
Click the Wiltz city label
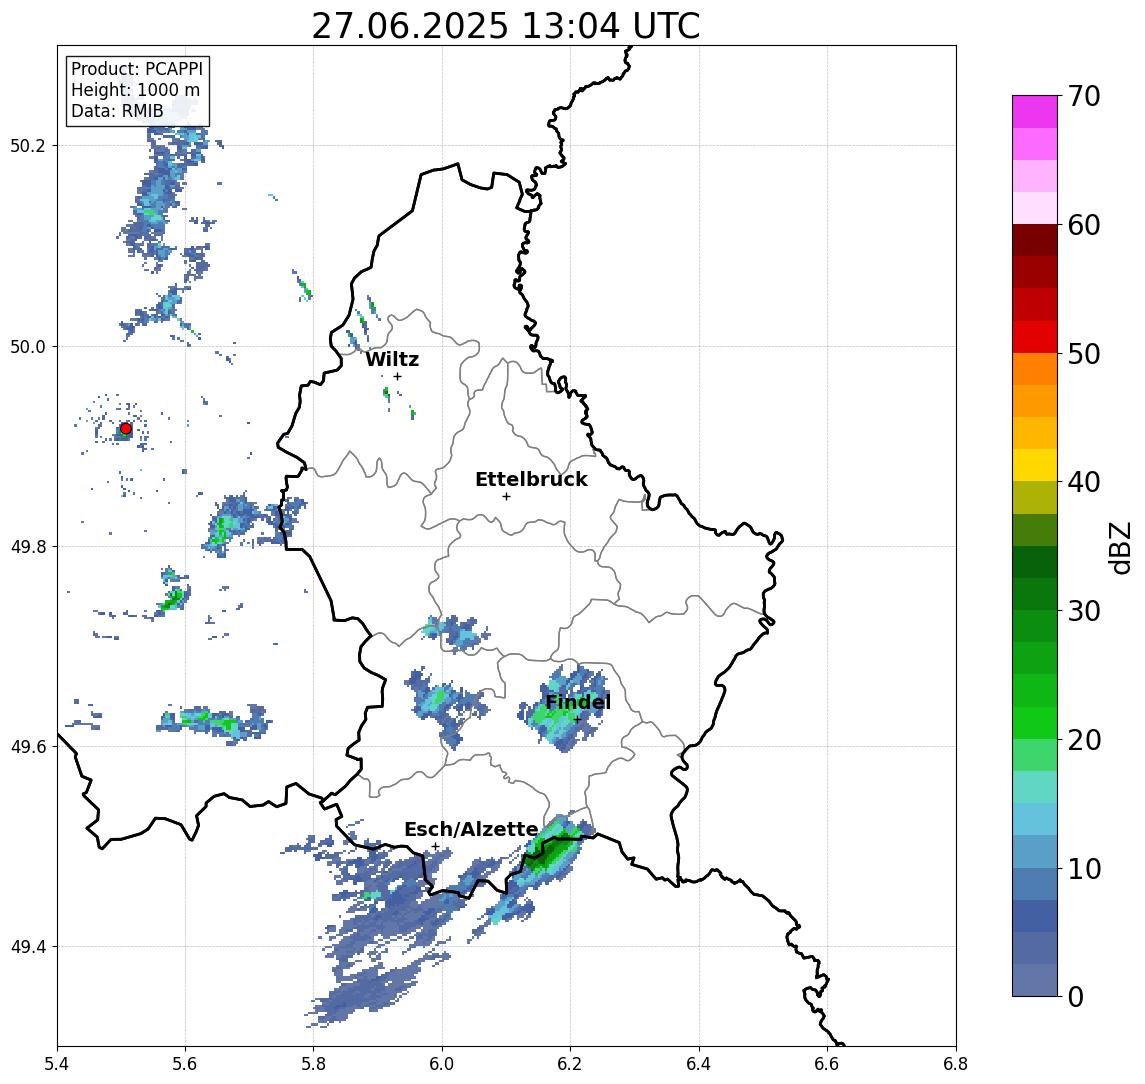point(392,359)
